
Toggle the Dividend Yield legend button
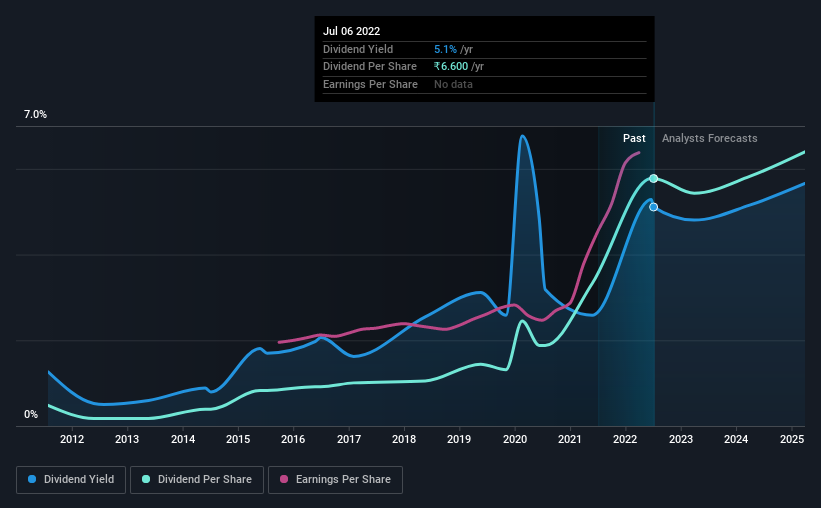coord(71,480)
